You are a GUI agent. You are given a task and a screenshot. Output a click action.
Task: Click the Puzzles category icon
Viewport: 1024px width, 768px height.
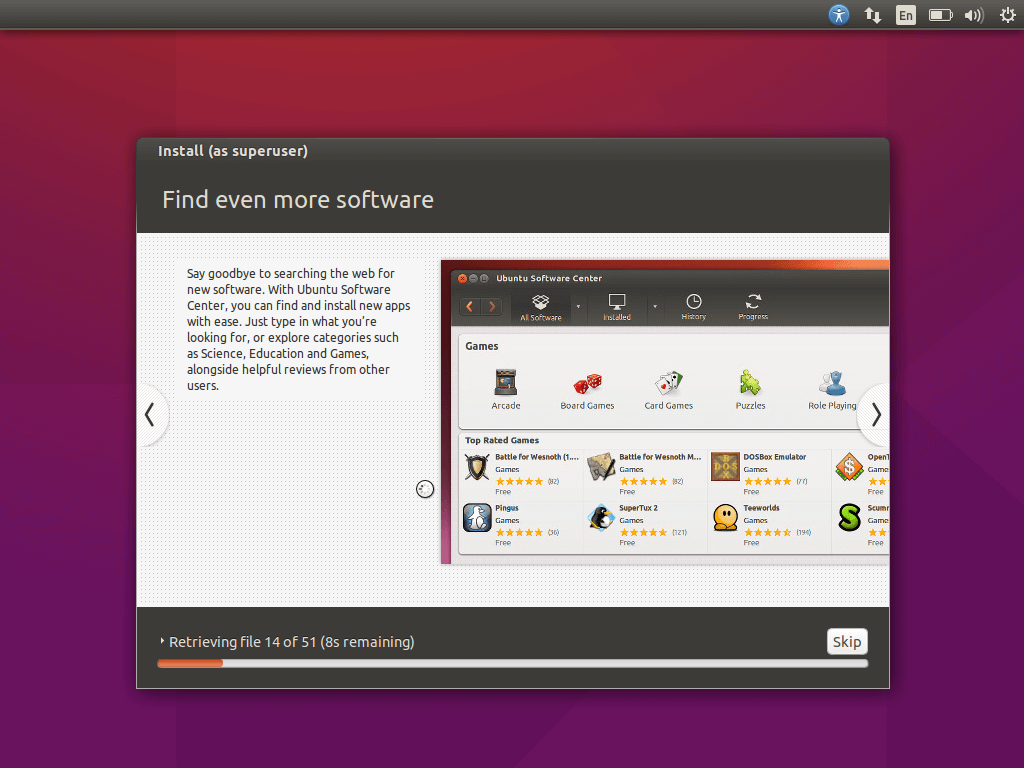(x=750, y=383)
